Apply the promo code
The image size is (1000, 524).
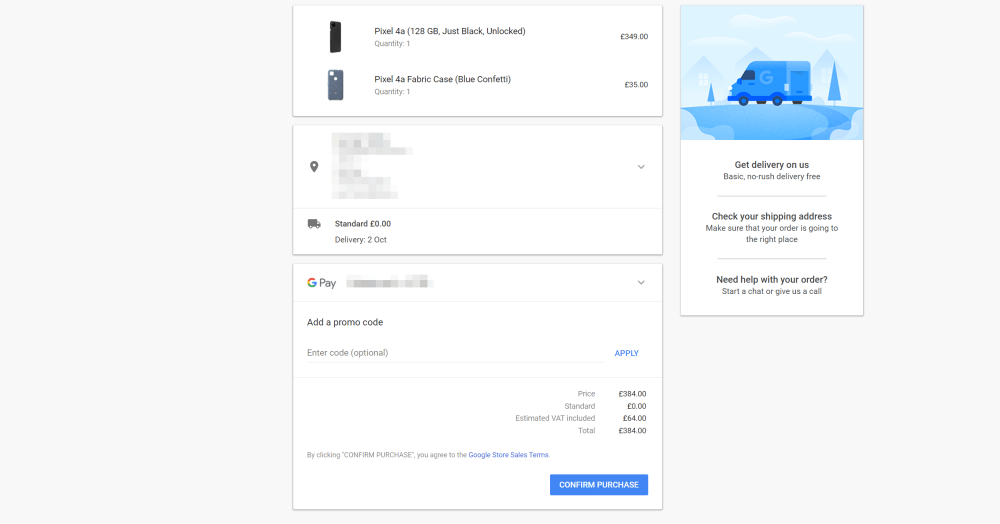tap(626, 353)
